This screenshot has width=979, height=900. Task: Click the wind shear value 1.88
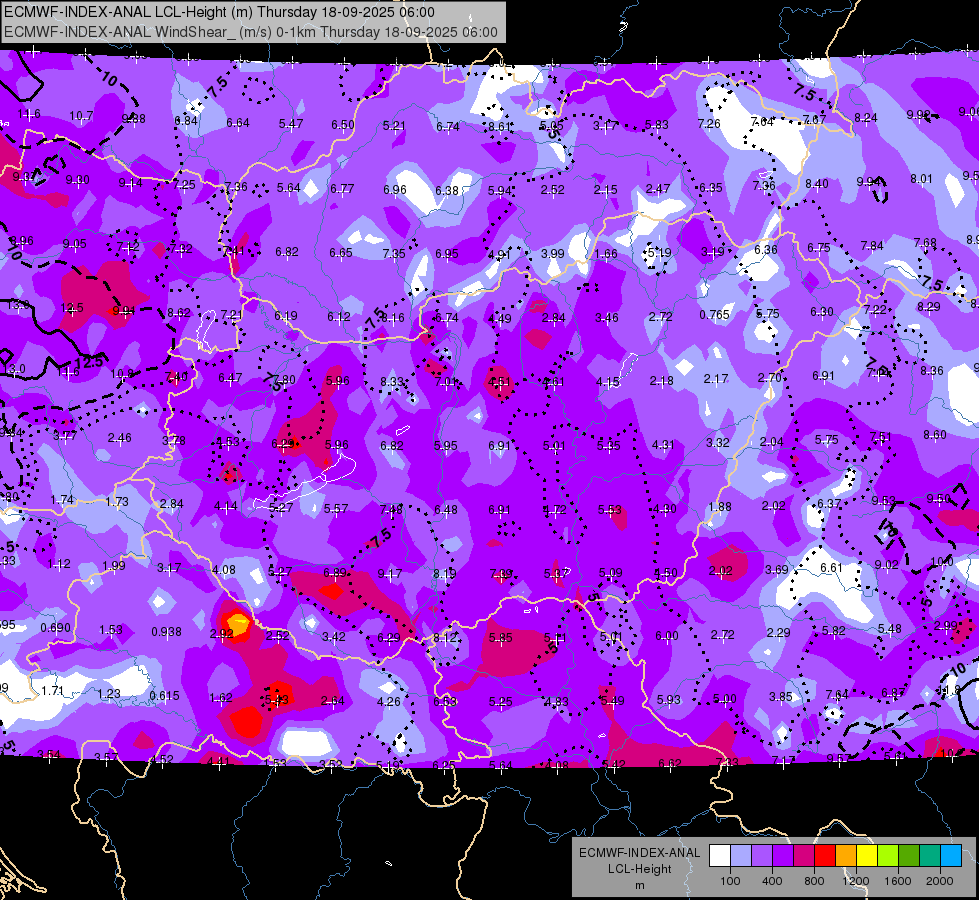(720, 507)
